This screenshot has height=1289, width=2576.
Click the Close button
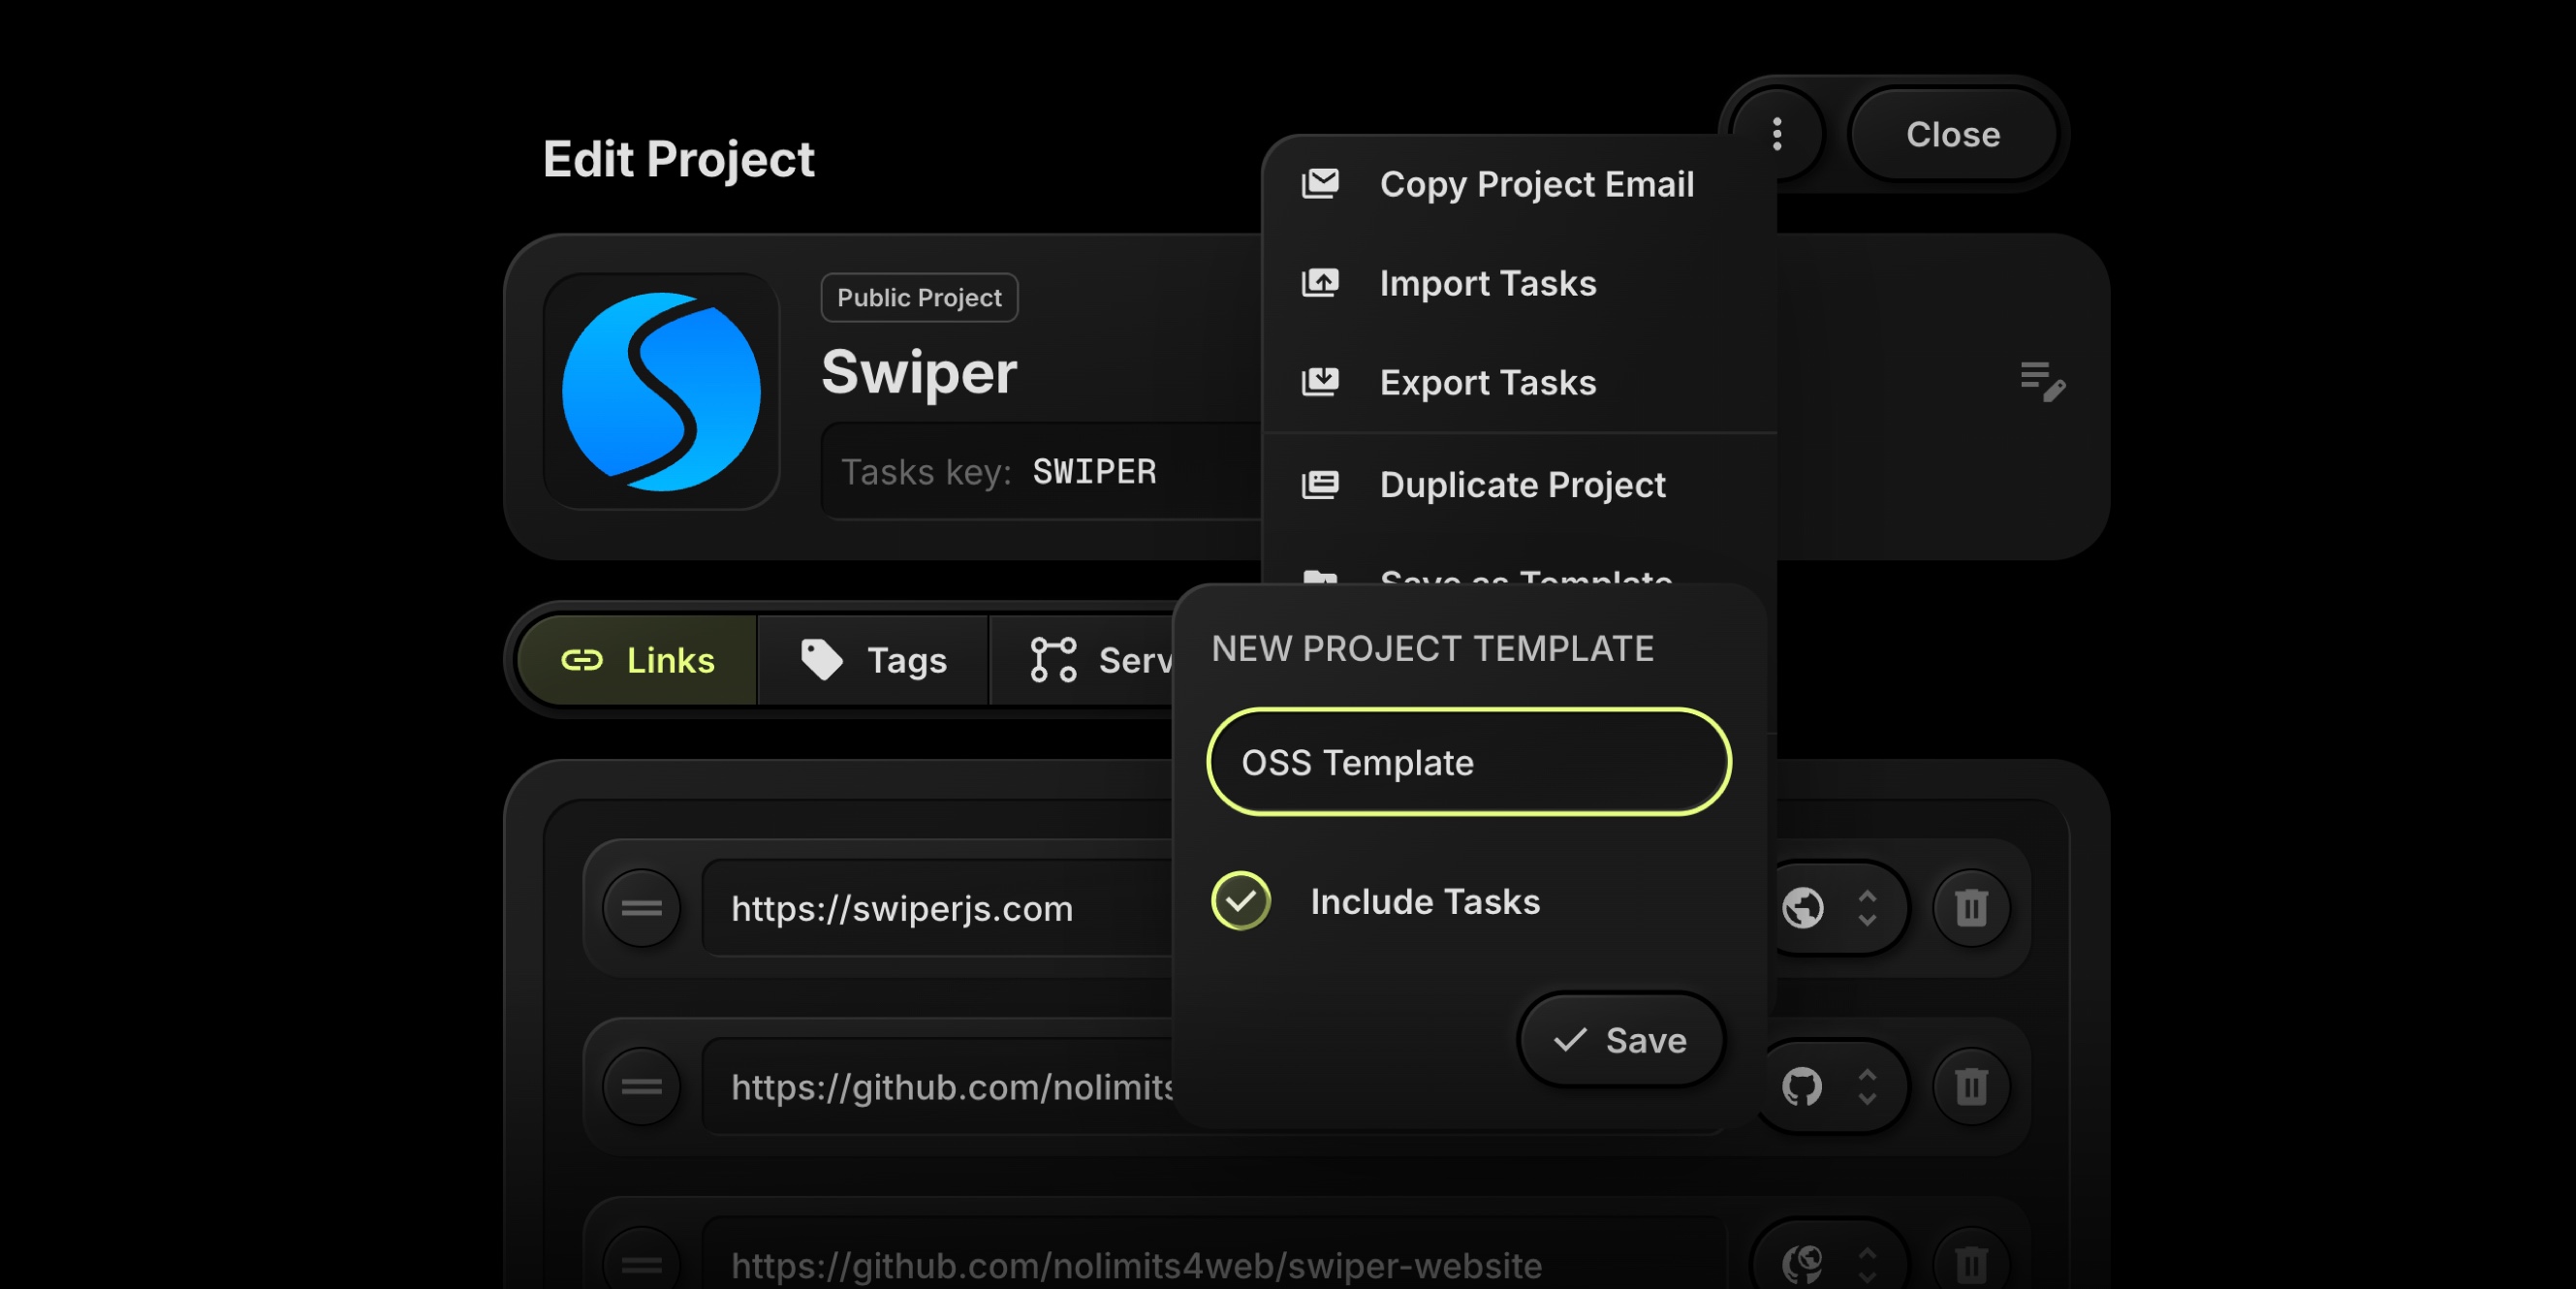pyautogui.click(x=1952, y=134)
